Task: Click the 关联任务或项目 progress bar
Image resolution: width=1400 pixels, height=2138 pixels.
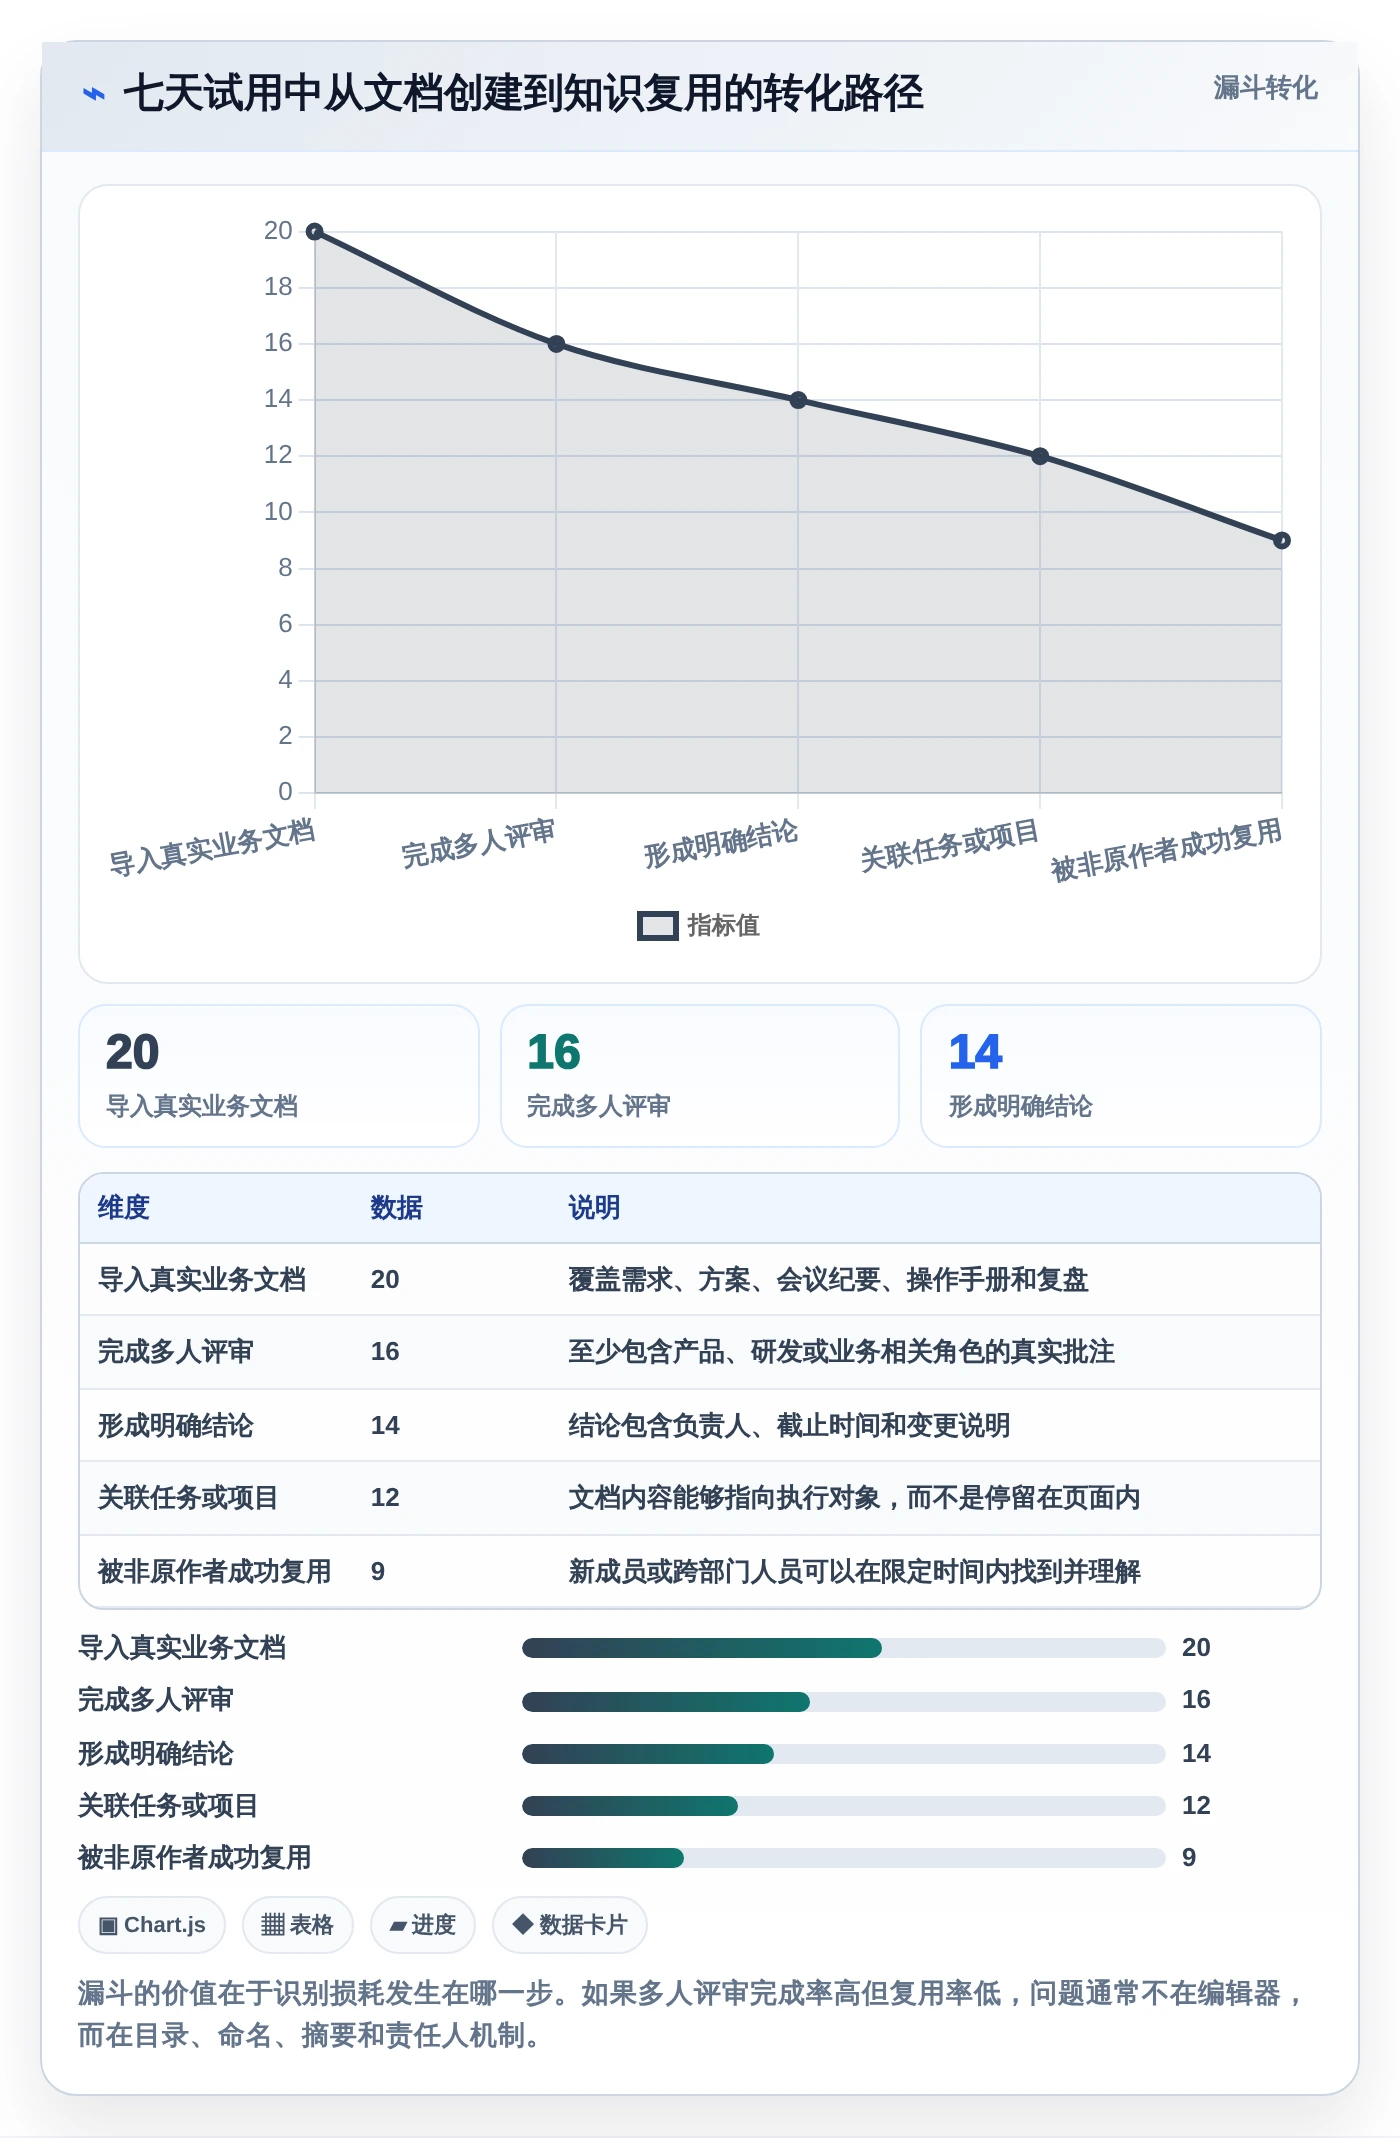Action: [x=843, y=1805]
